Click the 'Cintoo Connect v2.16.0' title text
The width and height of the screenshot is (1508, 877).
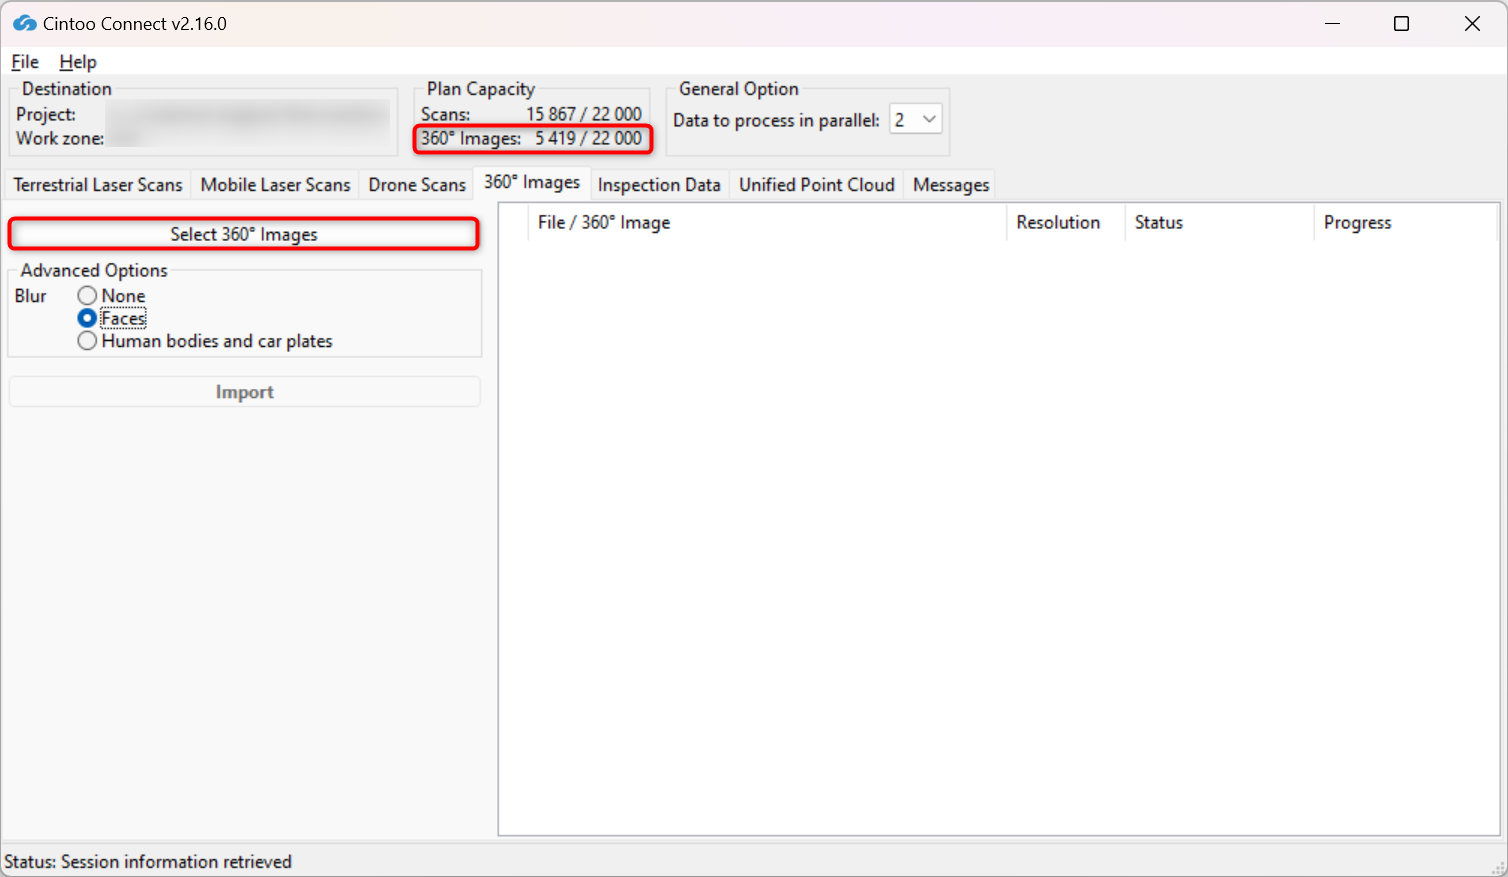[135, 24]
